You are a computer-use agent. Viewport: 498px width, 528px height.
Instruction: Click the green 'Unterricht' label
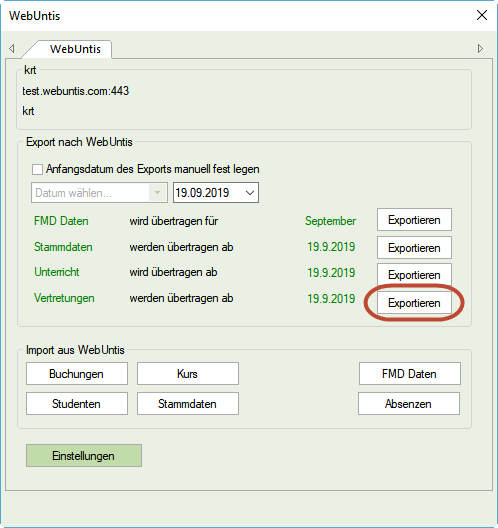point(57,272)
